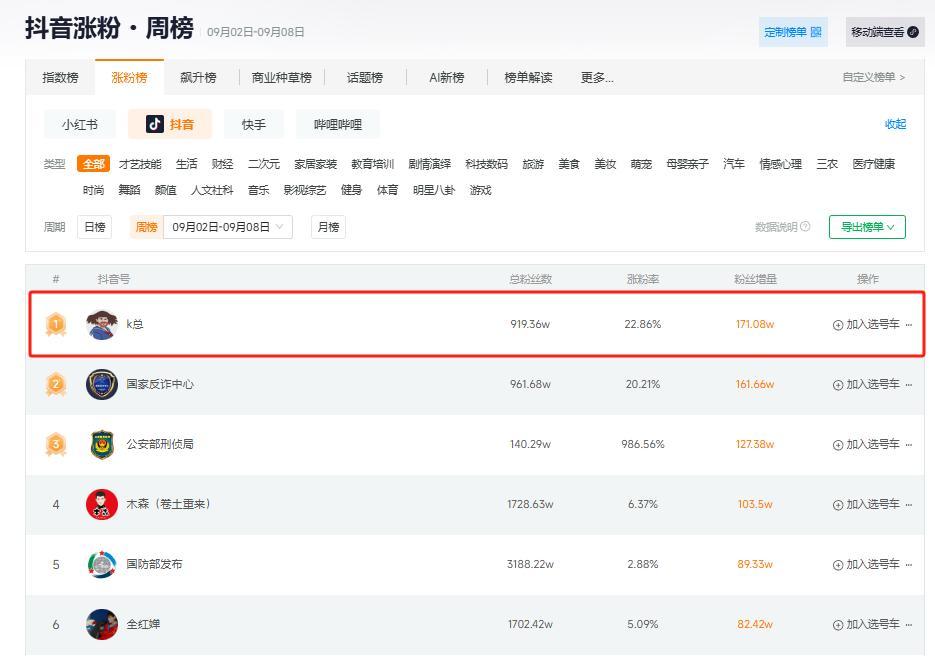Image resolution: width=935 pixels, height=656 pixels.
Task: Add 国家反诈中心 to 选号车
Action: (x=866, y=384)
